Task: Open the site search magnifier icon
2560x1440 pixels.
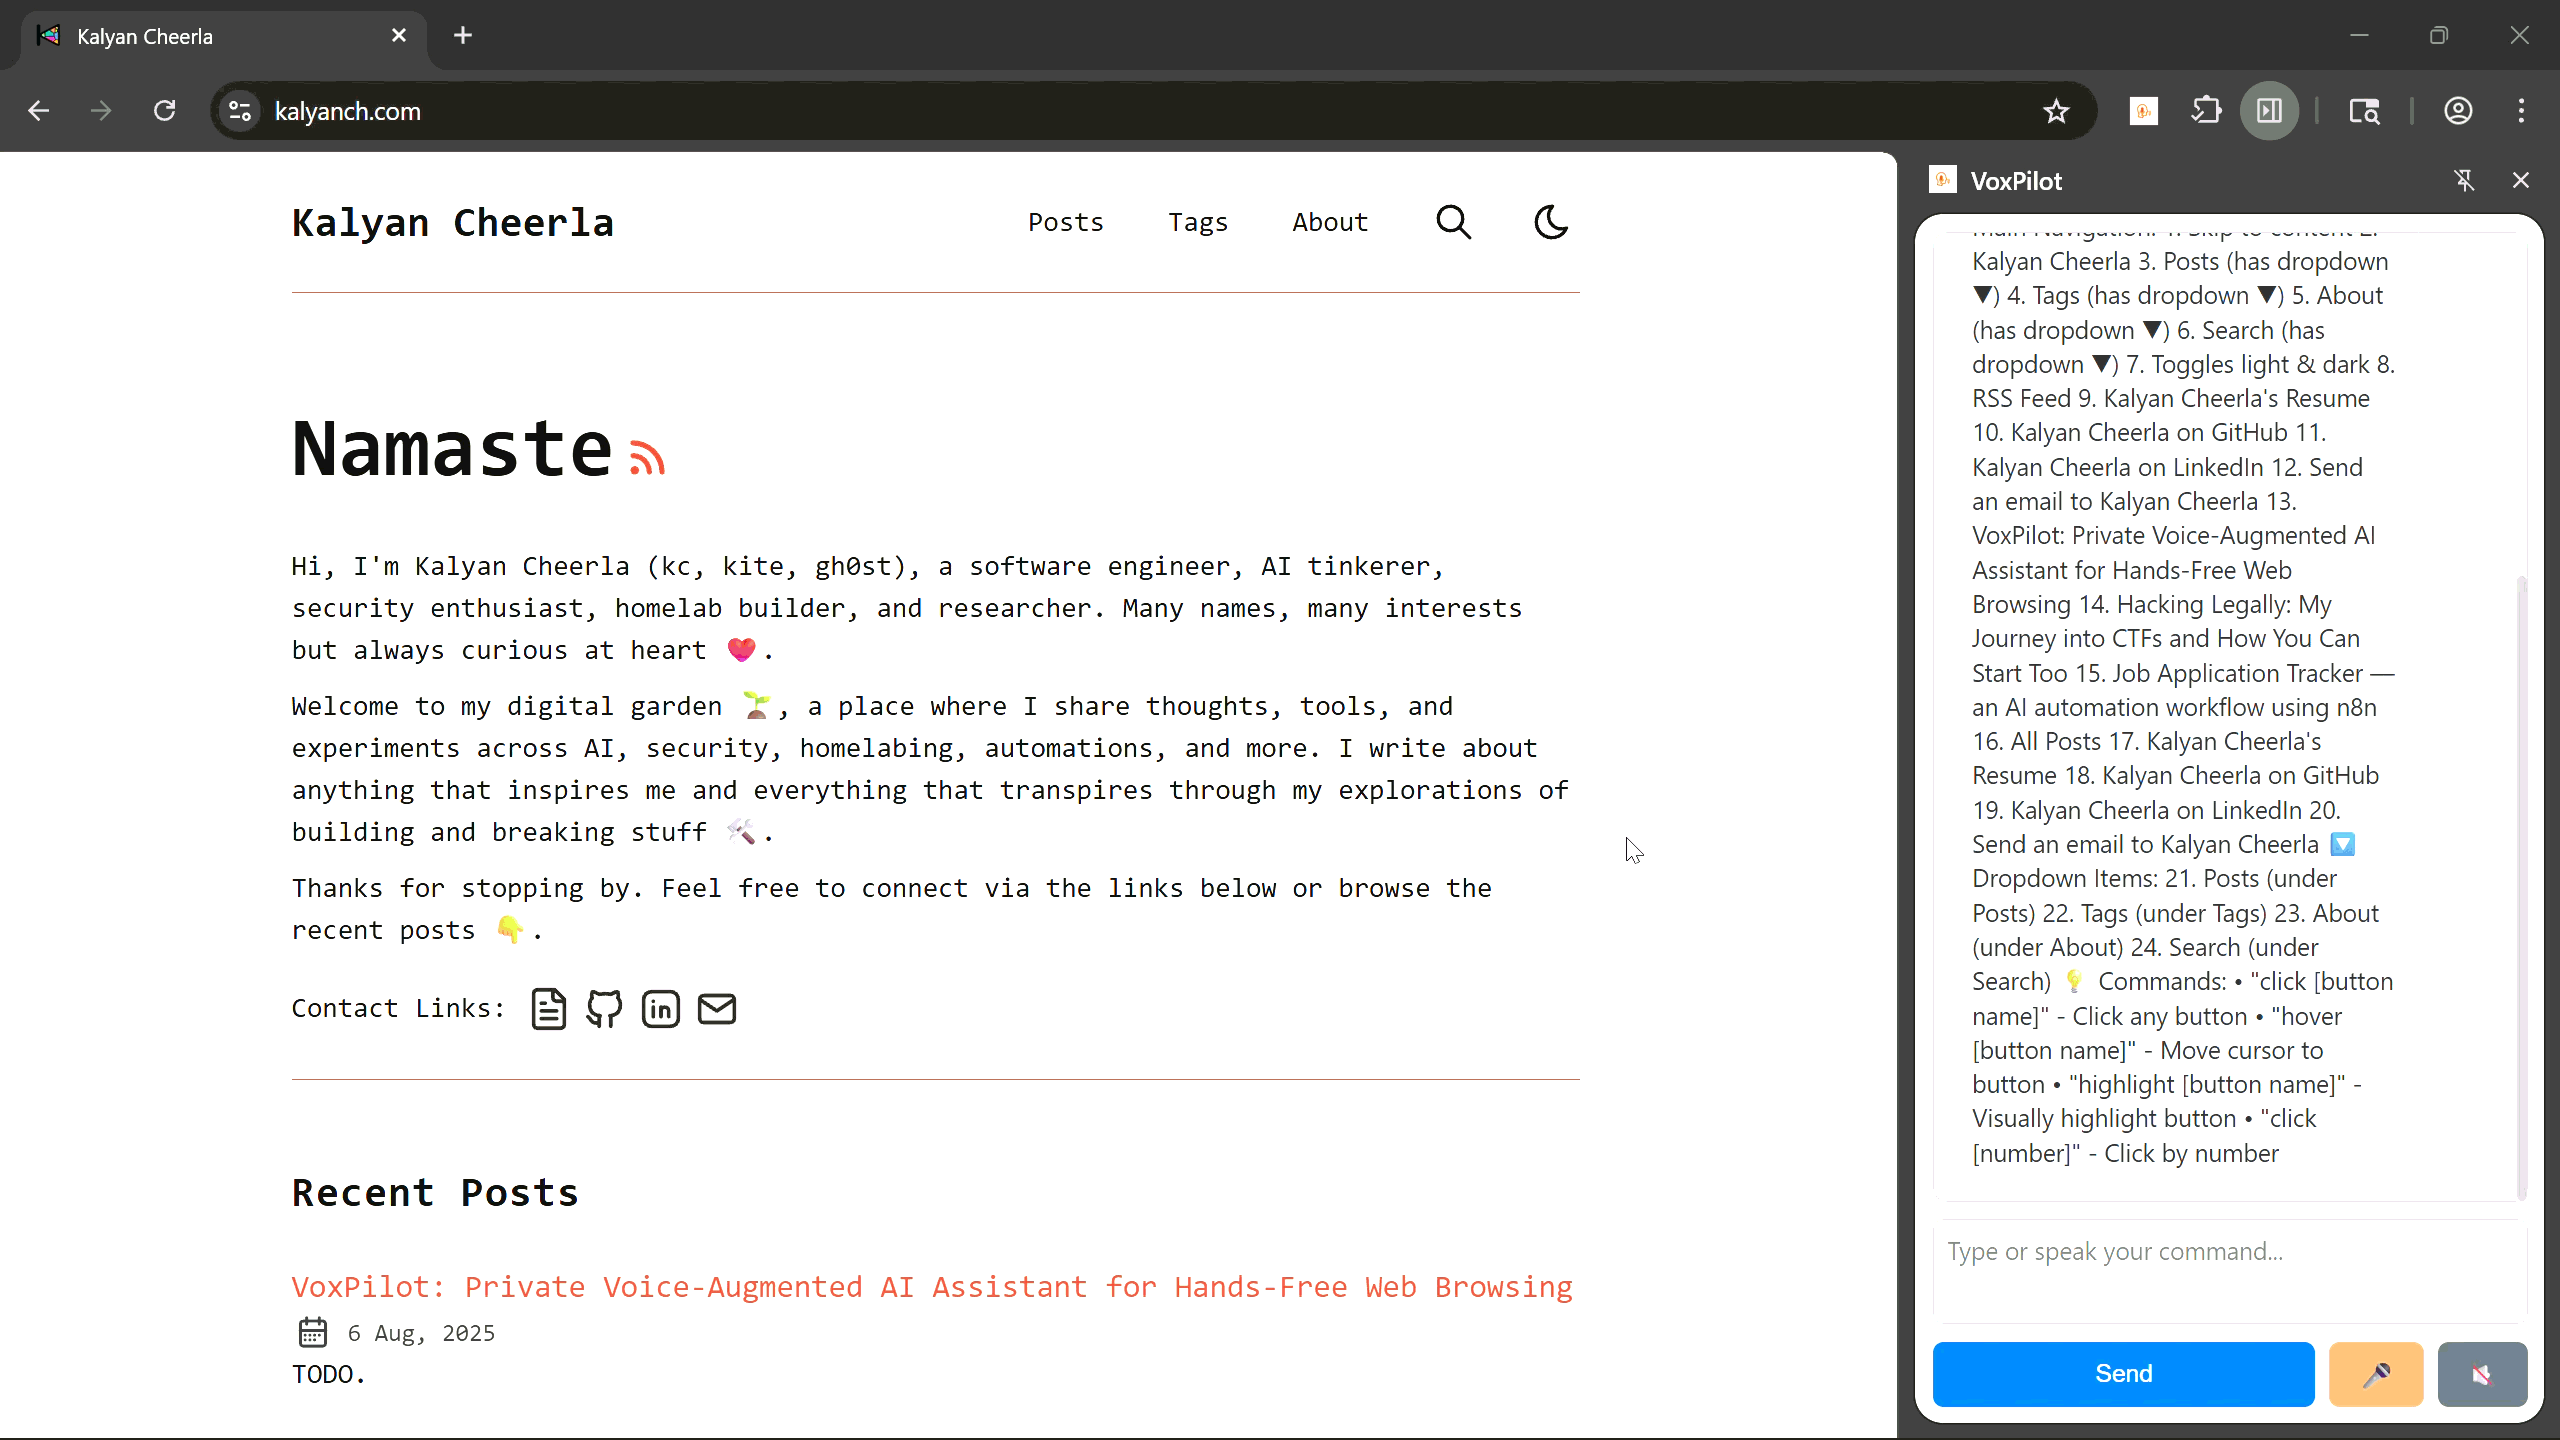Action: click(x=1453, y=221)
